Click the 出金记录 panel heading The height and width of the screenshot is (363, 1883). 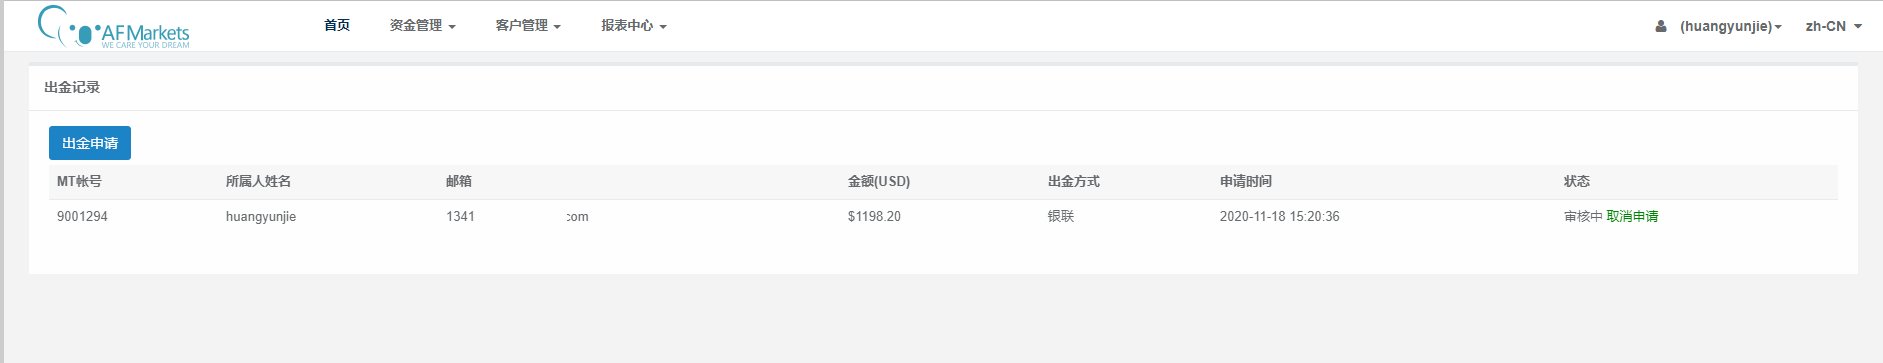[72, 87]
